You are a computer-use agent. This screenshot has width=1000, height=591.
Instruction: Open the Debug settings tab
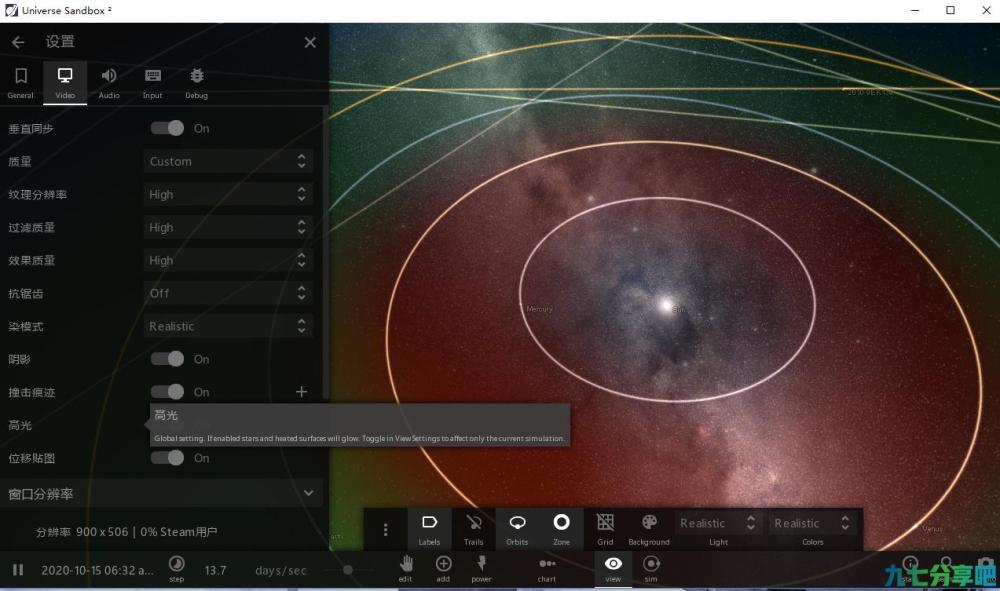pos(196,83)
